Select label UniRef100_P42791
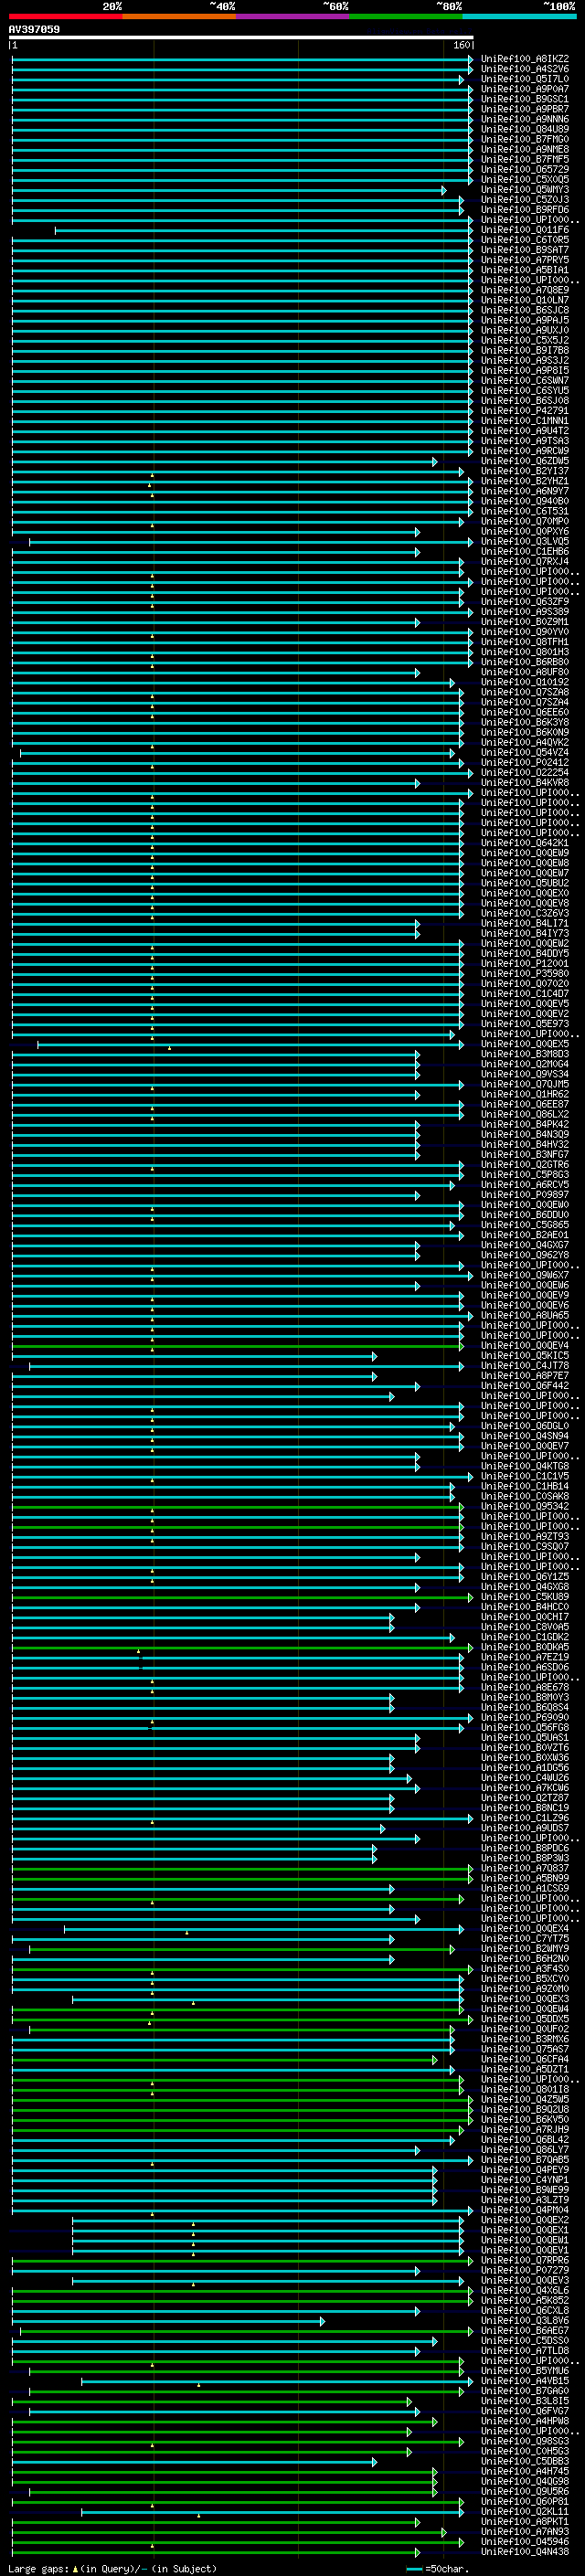585x2576 pixels. point(525,410)
